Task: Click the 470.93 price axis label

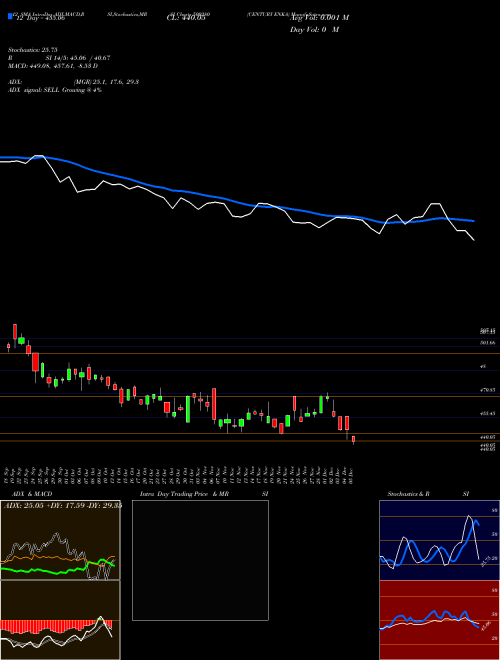Action: [x=488, y=391]
